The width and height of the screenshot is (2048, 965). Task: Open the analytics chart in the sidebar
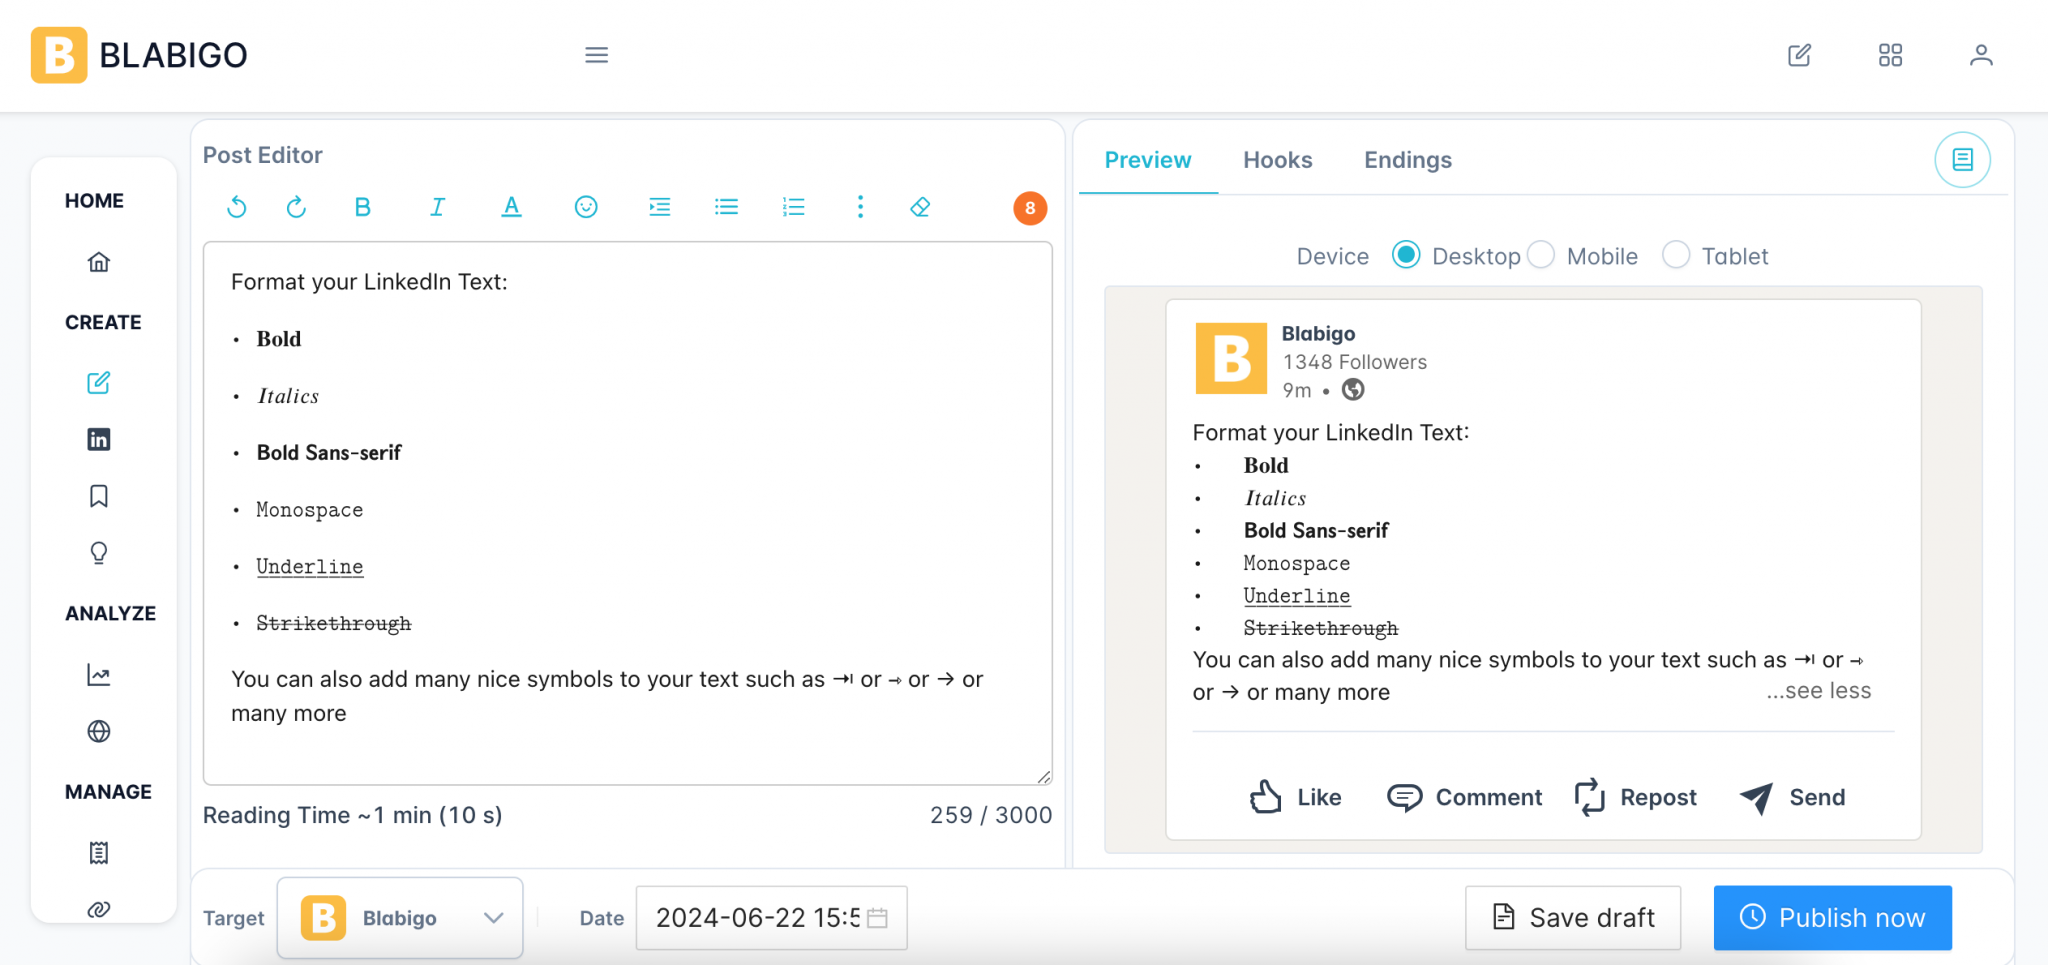(x=98, y=675)
